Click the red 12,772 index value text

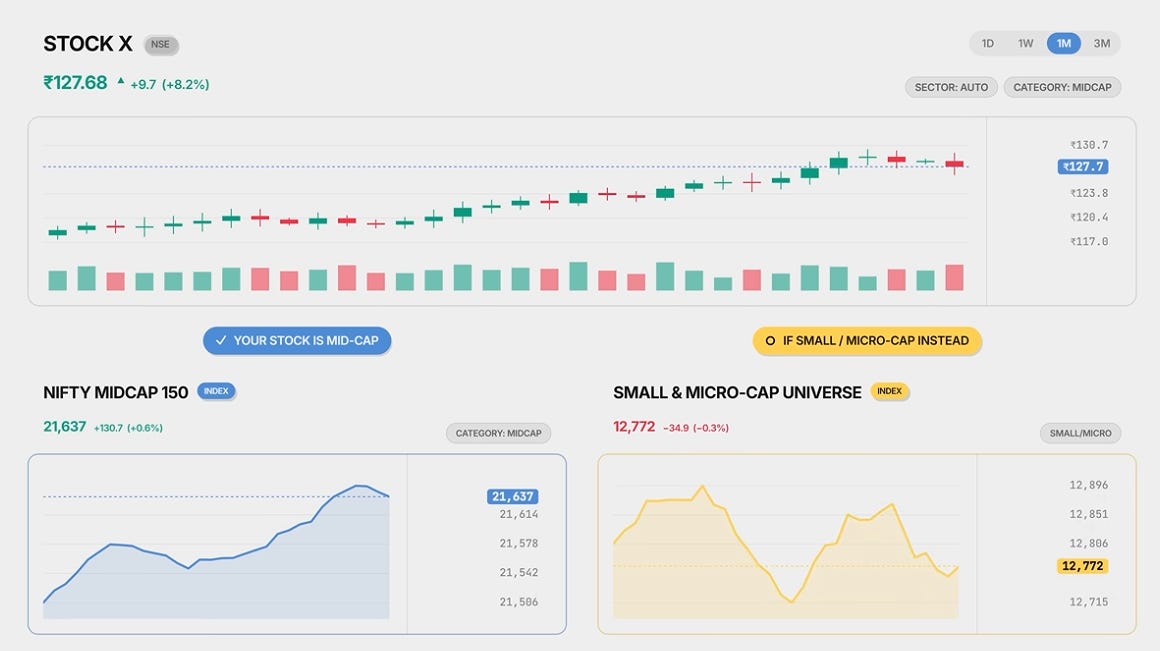634,427
